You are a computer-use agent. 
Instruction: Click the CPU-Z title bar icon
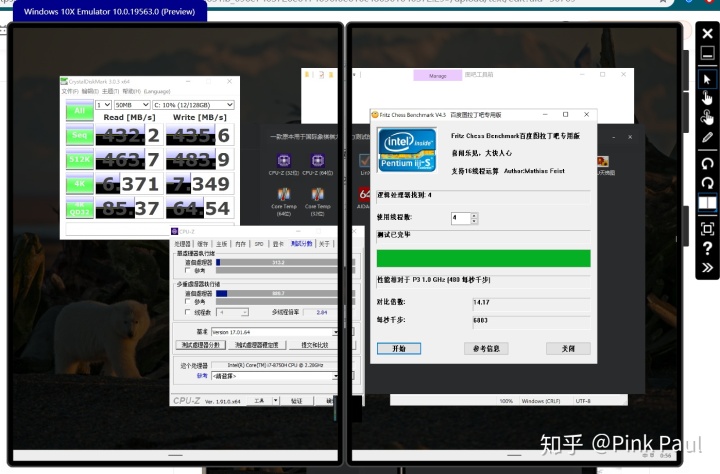click(x=174, y=231)
